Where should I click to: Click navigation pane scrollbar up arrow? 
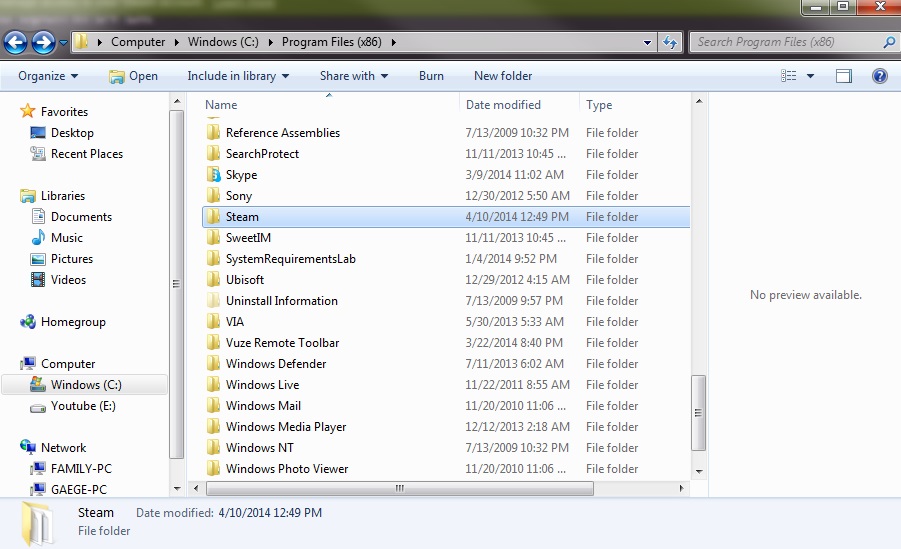pyautogui.click(x=177, y=102)
